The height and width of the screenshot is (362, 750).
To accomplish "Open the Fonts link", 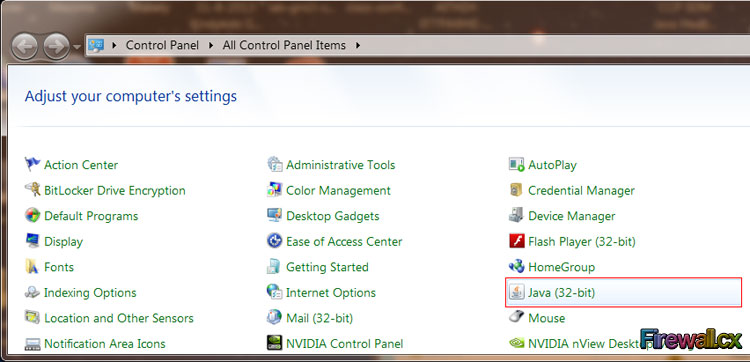I will (x=59, y=267).
